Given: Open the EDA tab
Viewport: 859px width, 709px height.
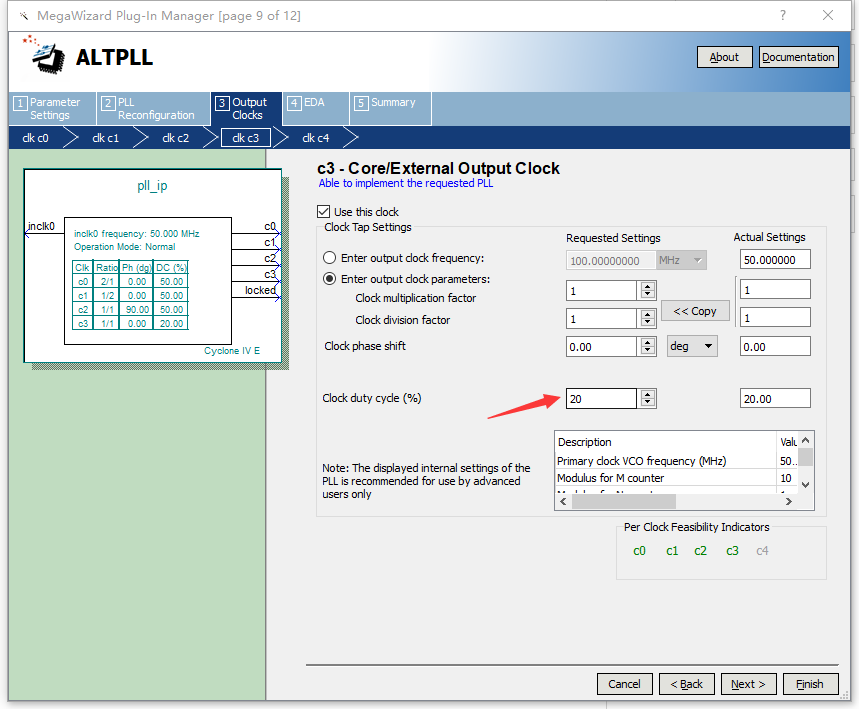Looking at the screenshot, I should pos(316,108).
